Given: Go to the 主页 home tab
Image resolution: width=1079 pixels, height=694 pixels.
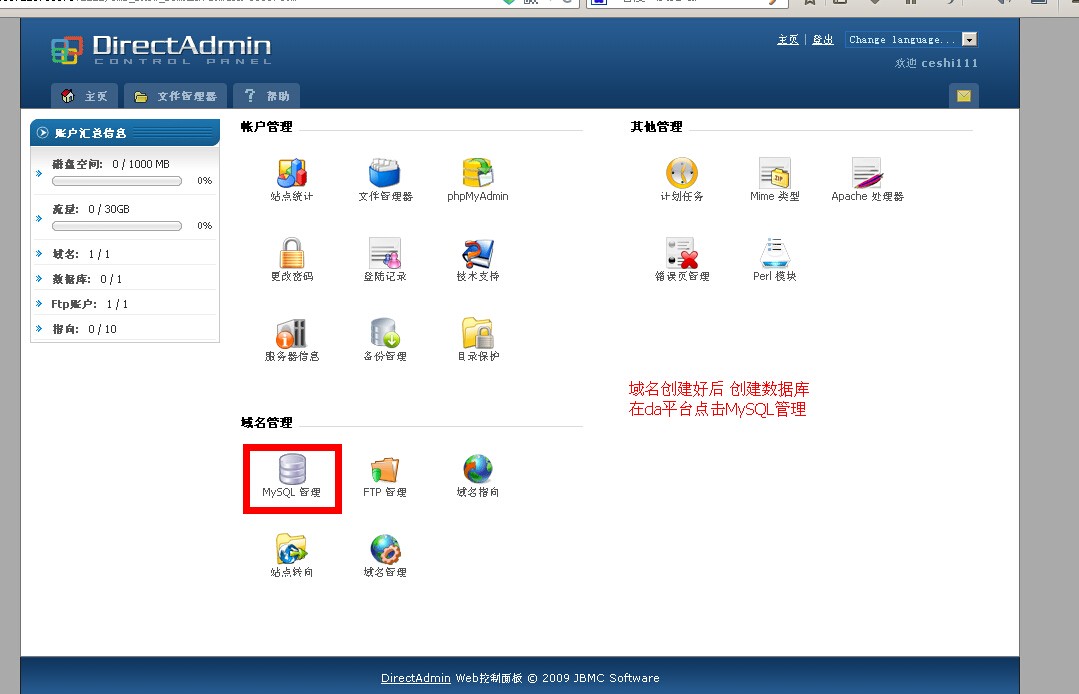Looking at the screenshot, I should 85,96.
